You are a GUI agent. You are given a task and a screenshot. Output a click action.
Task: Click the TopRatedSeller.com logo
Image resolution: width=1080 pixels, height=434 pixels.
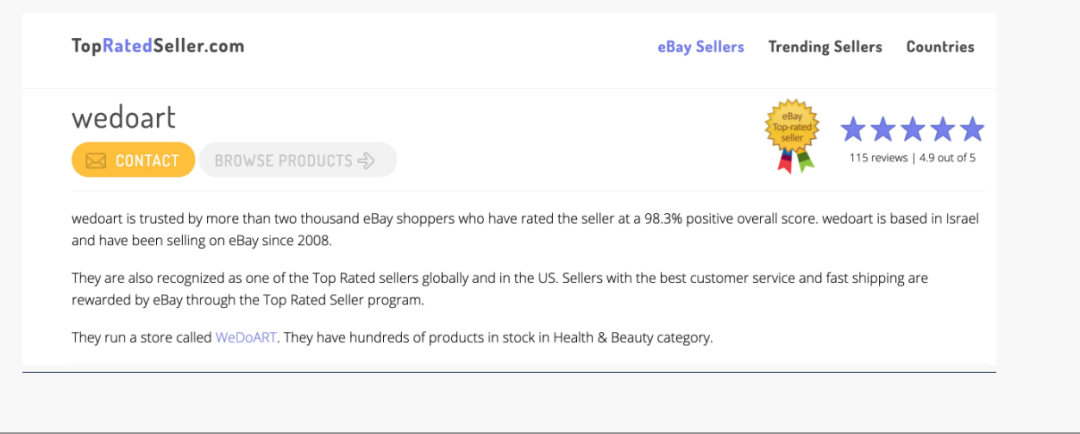tap(158, 46)
